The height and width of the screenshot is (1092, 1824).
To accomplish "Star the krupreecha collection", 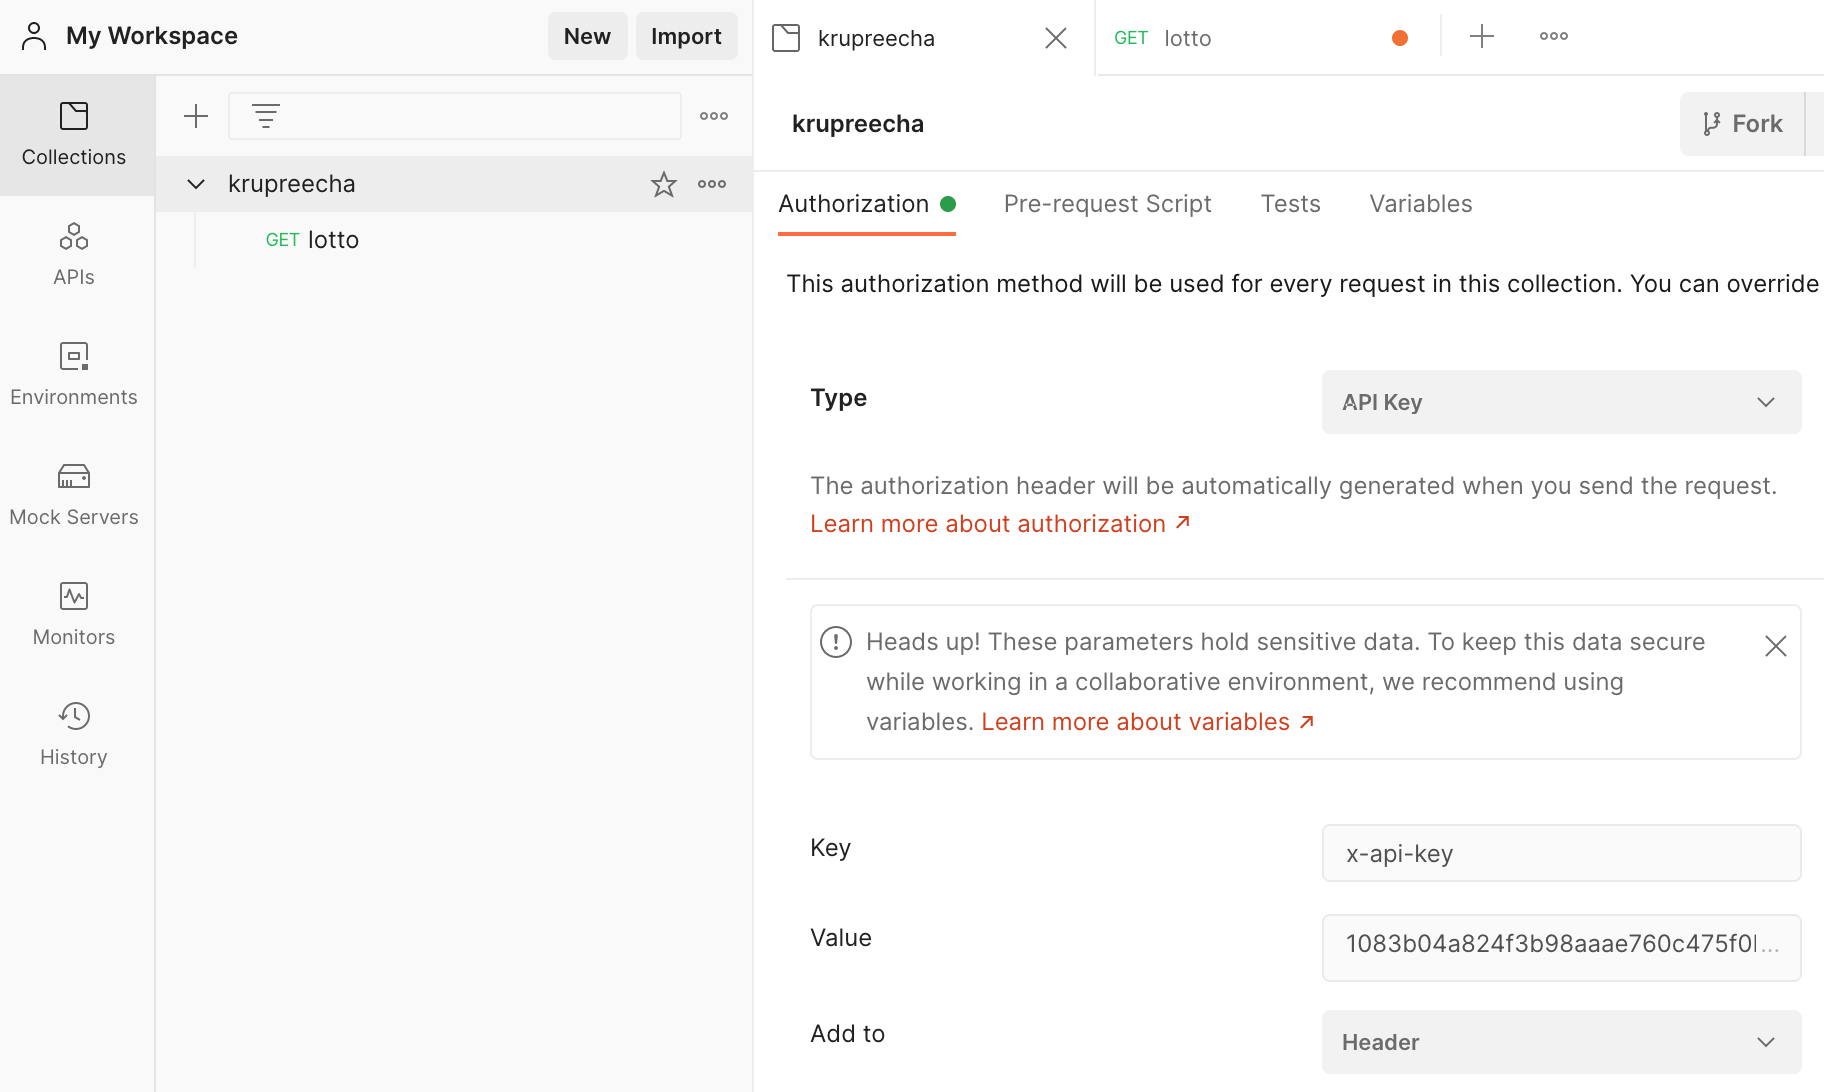I will (x=664, y=184).
